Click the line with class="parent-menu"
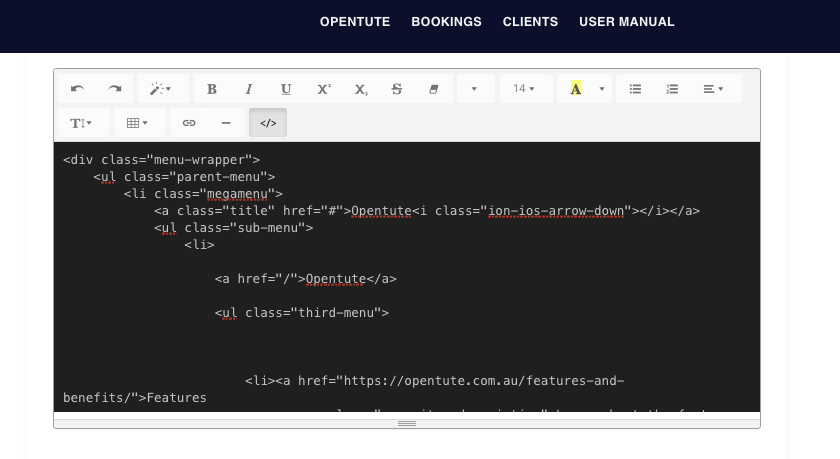840x459 pixels. click(184, 177)
